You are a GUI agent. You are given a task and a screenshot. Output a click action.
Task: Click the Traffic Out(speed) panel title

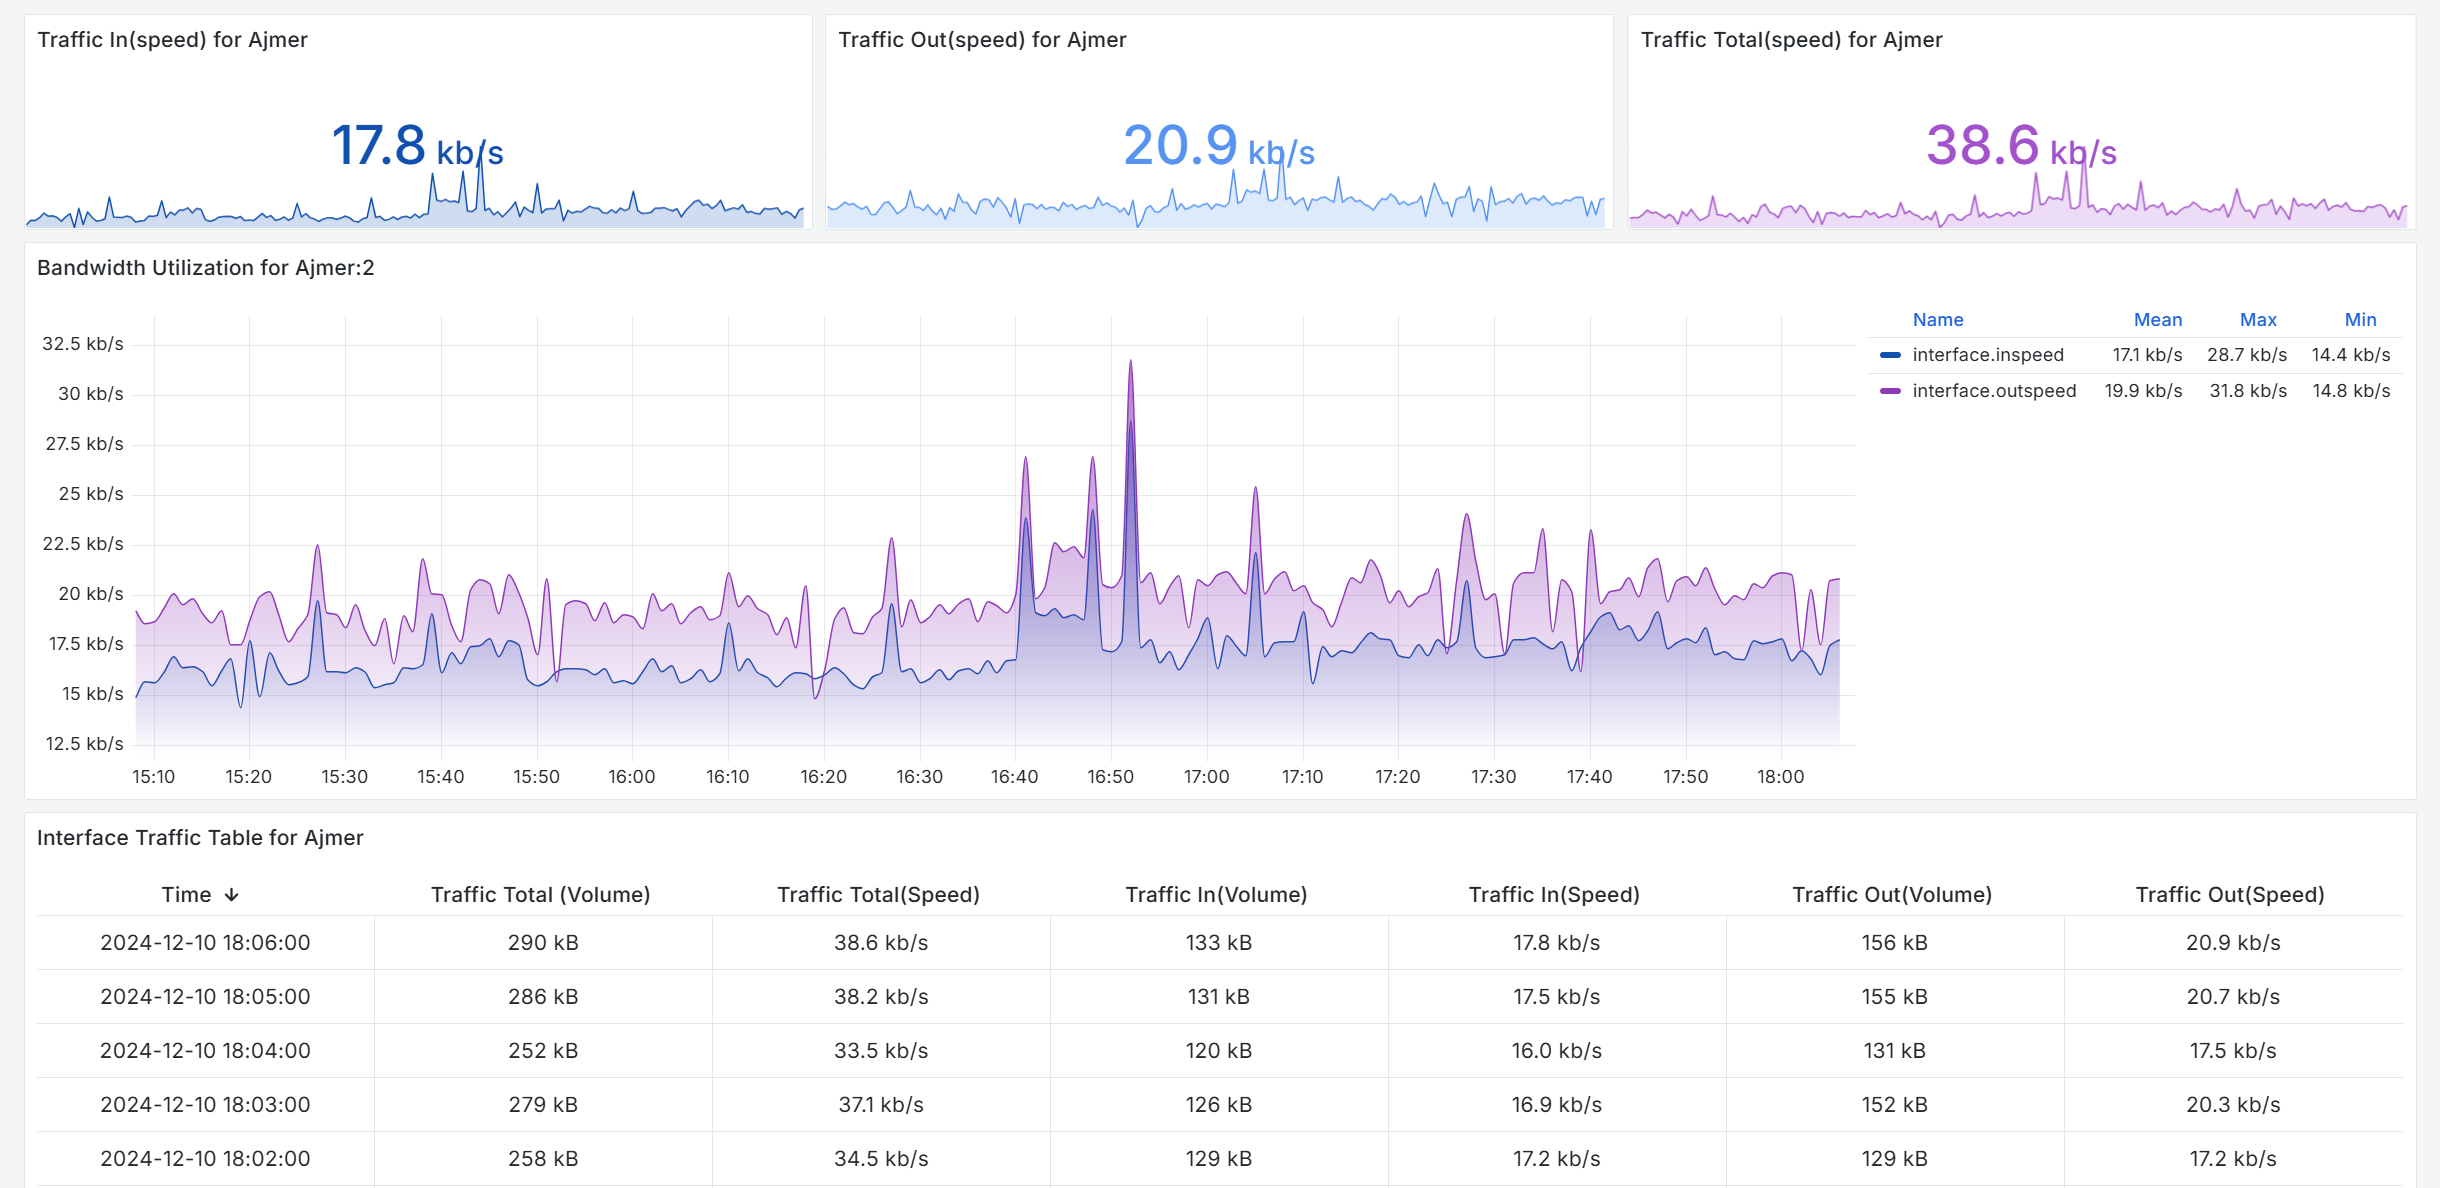982,40
